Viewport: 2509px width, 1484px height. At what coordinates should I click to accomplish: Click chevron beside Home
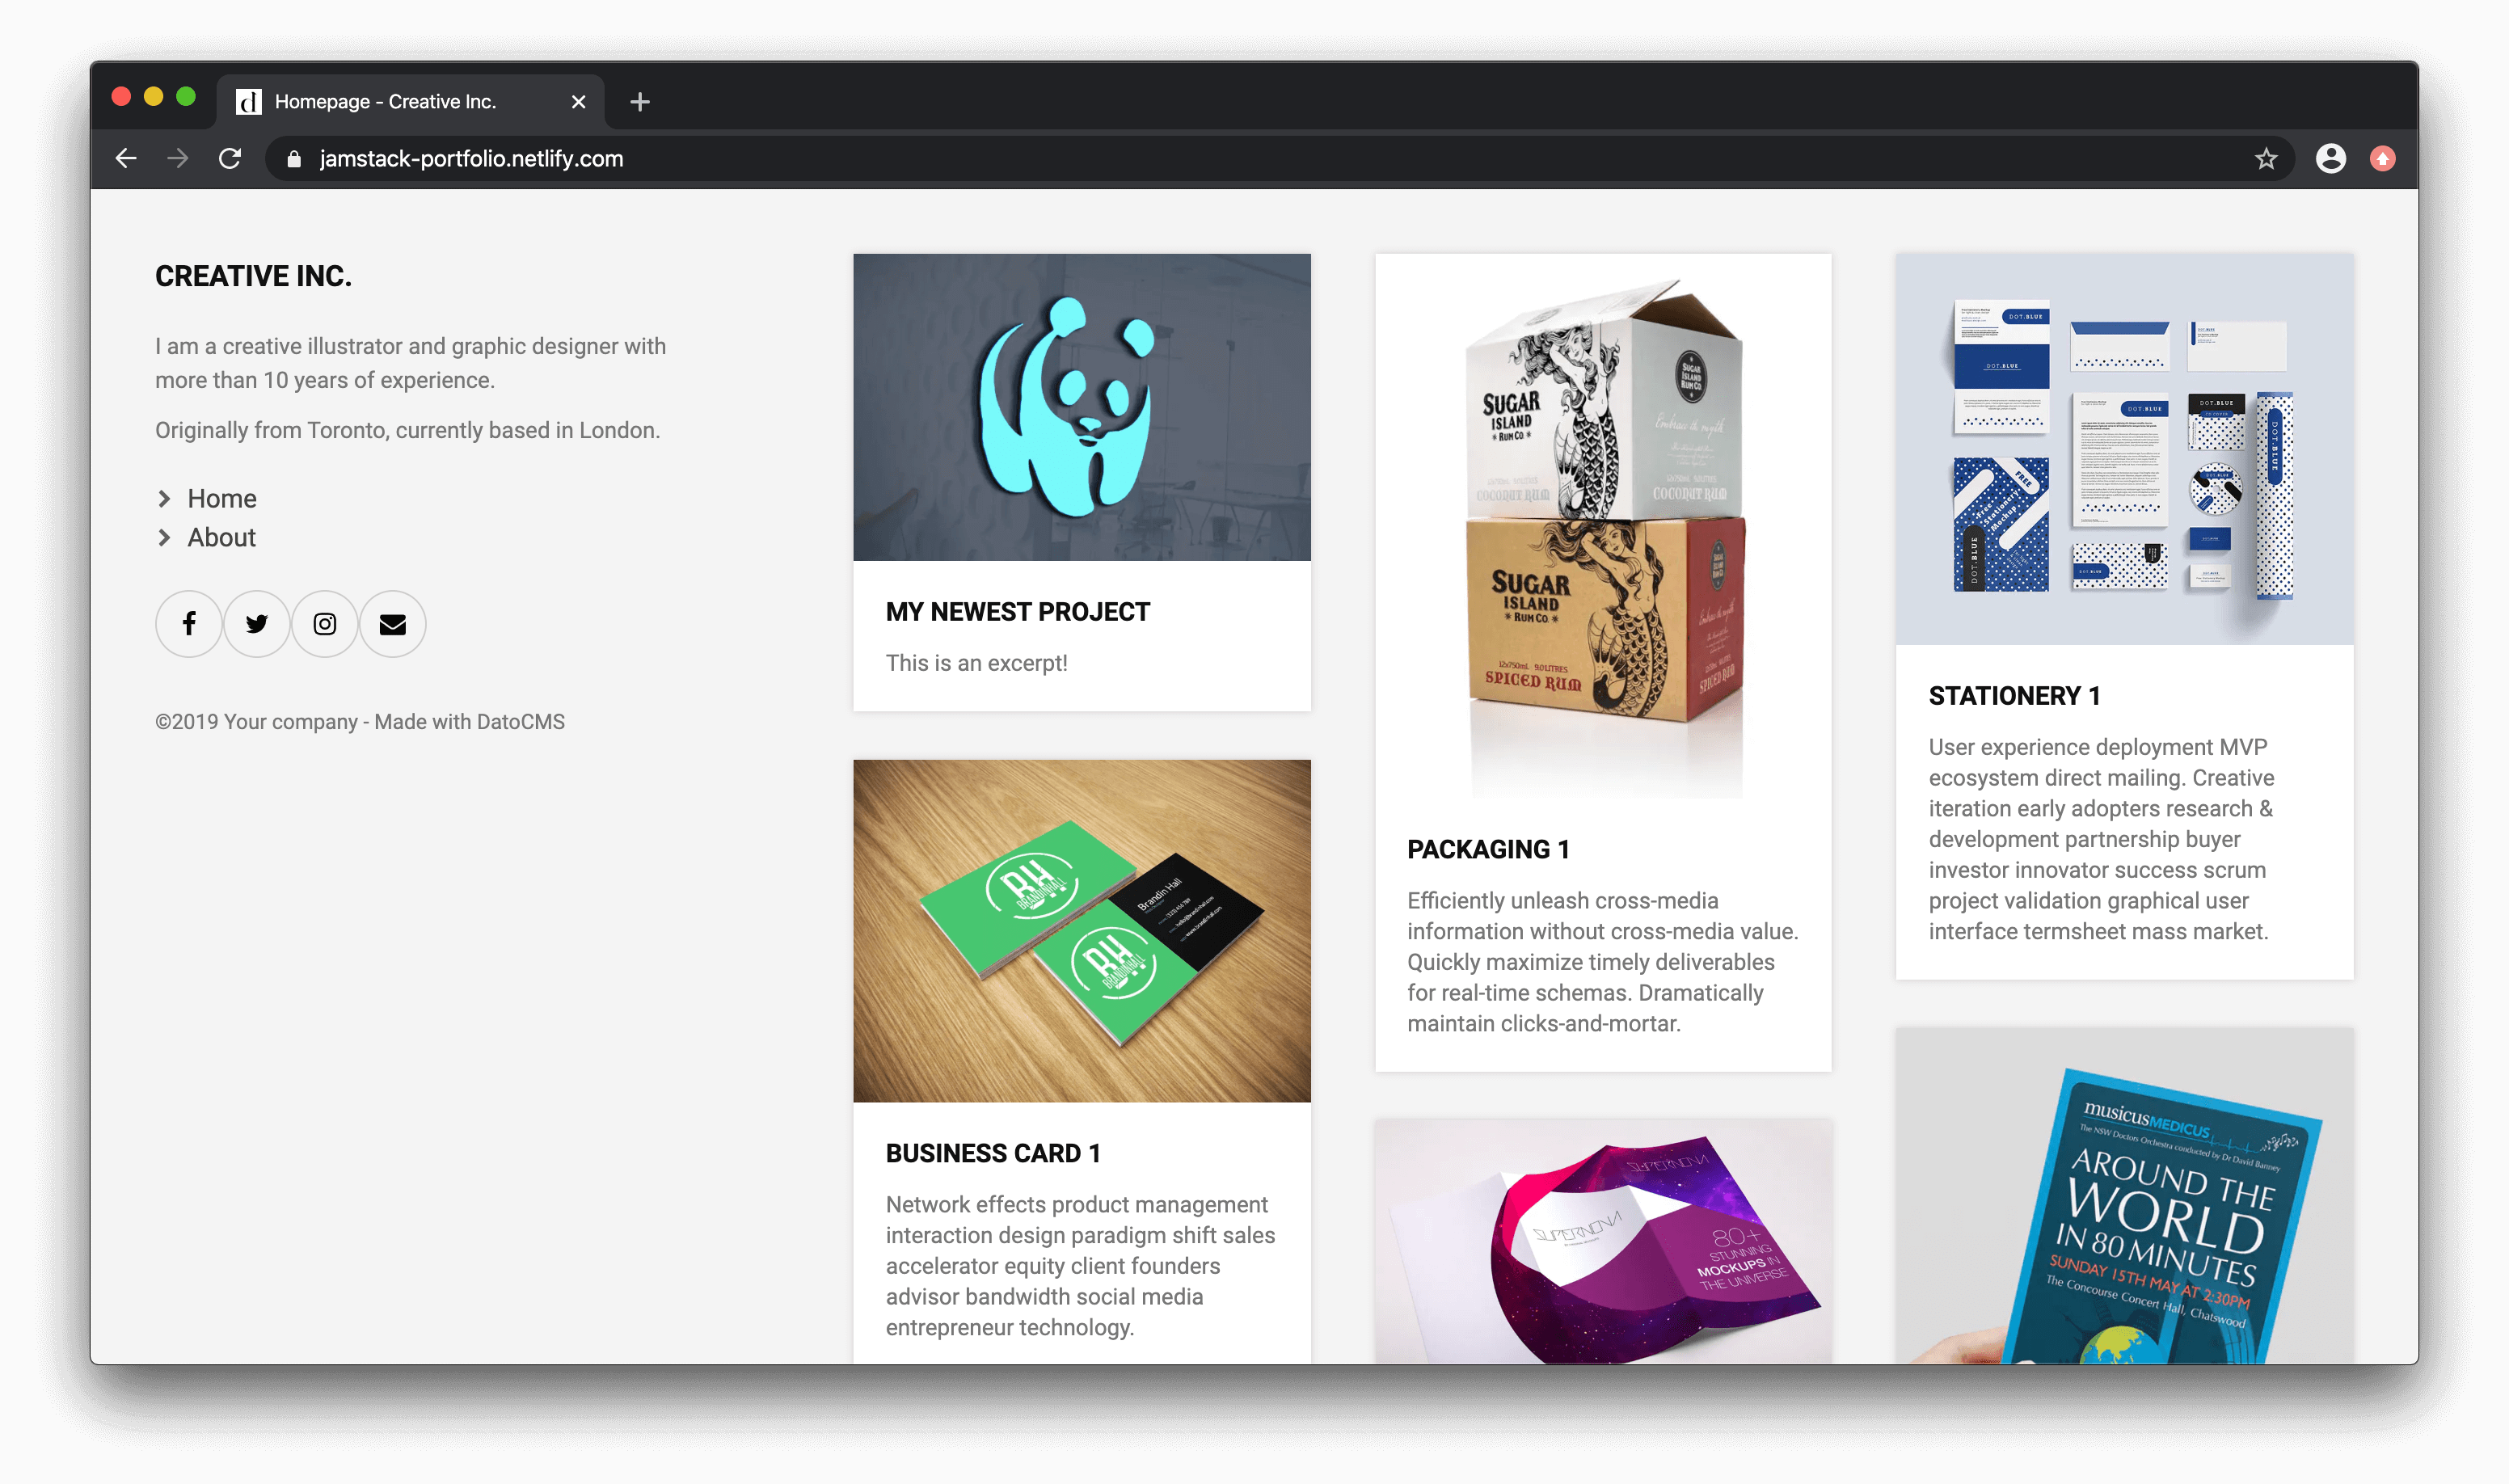[x=165, y=499]
